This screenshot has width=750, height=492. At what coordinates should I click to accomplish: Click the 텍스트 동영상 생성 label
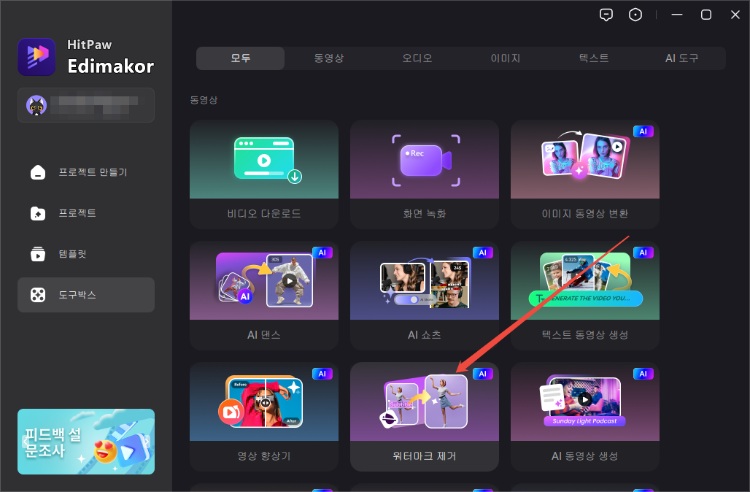pos(585,335)
